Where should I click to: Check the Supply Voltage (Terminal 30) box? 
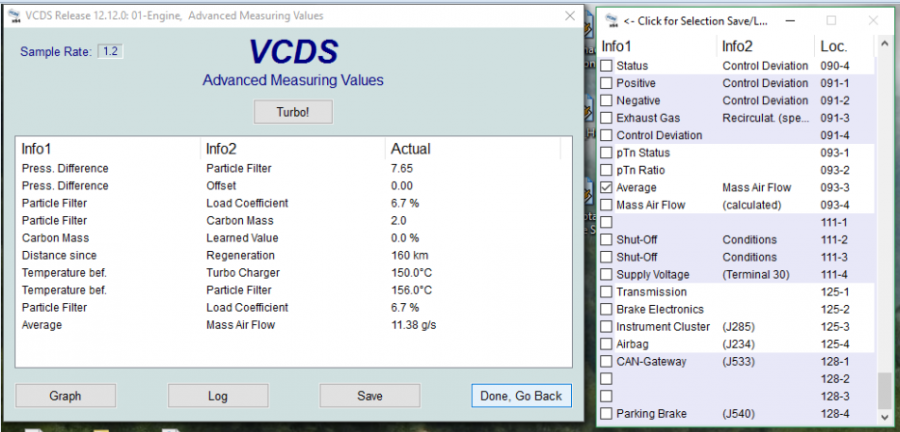(606, 275)
